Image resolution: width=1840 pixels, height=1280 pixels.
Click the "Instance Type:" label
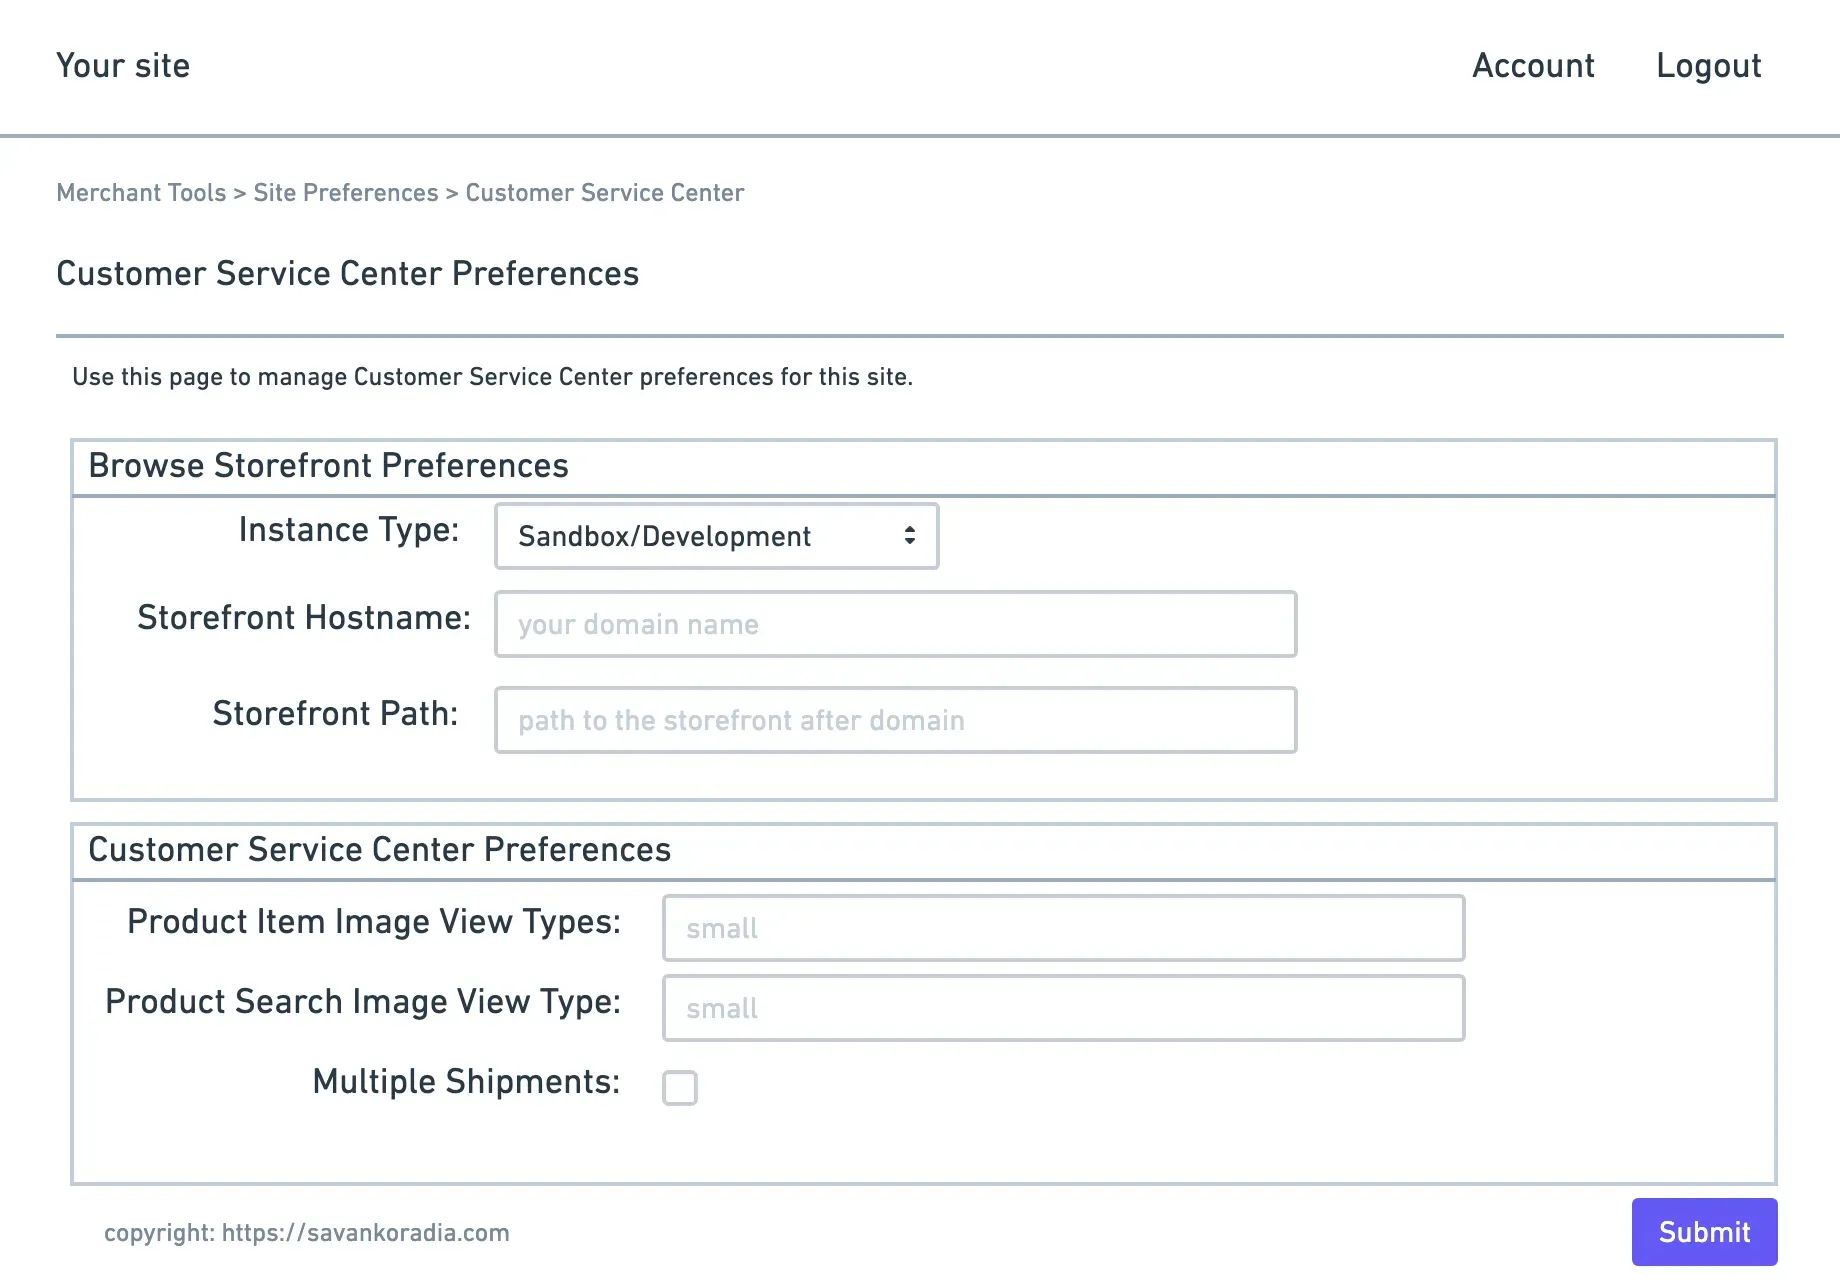coord(348,530)
